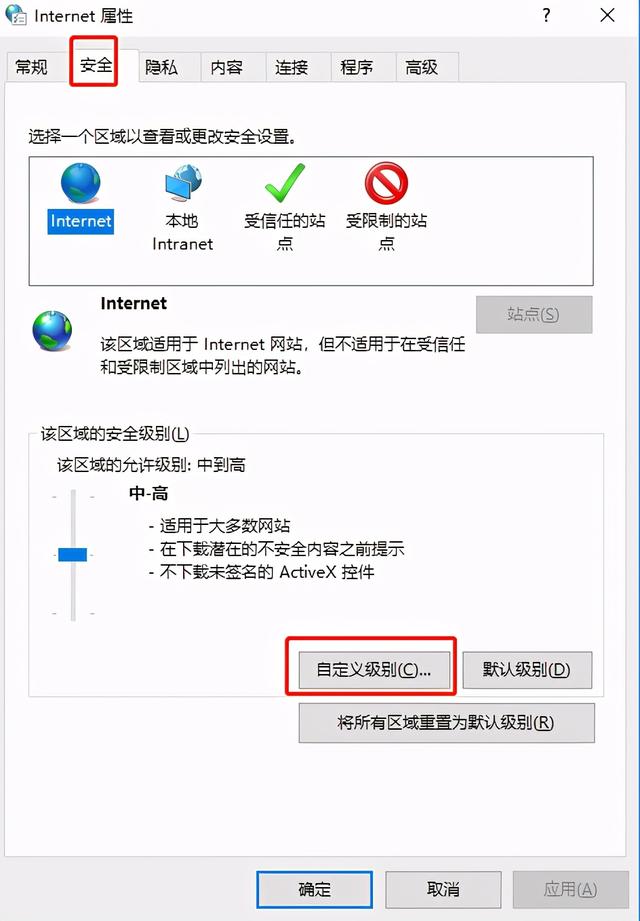The height and width of the screenshot is (921, 640).
Task: Select the 受限制的站点 red prohibited zone
Action: [386, 183]
